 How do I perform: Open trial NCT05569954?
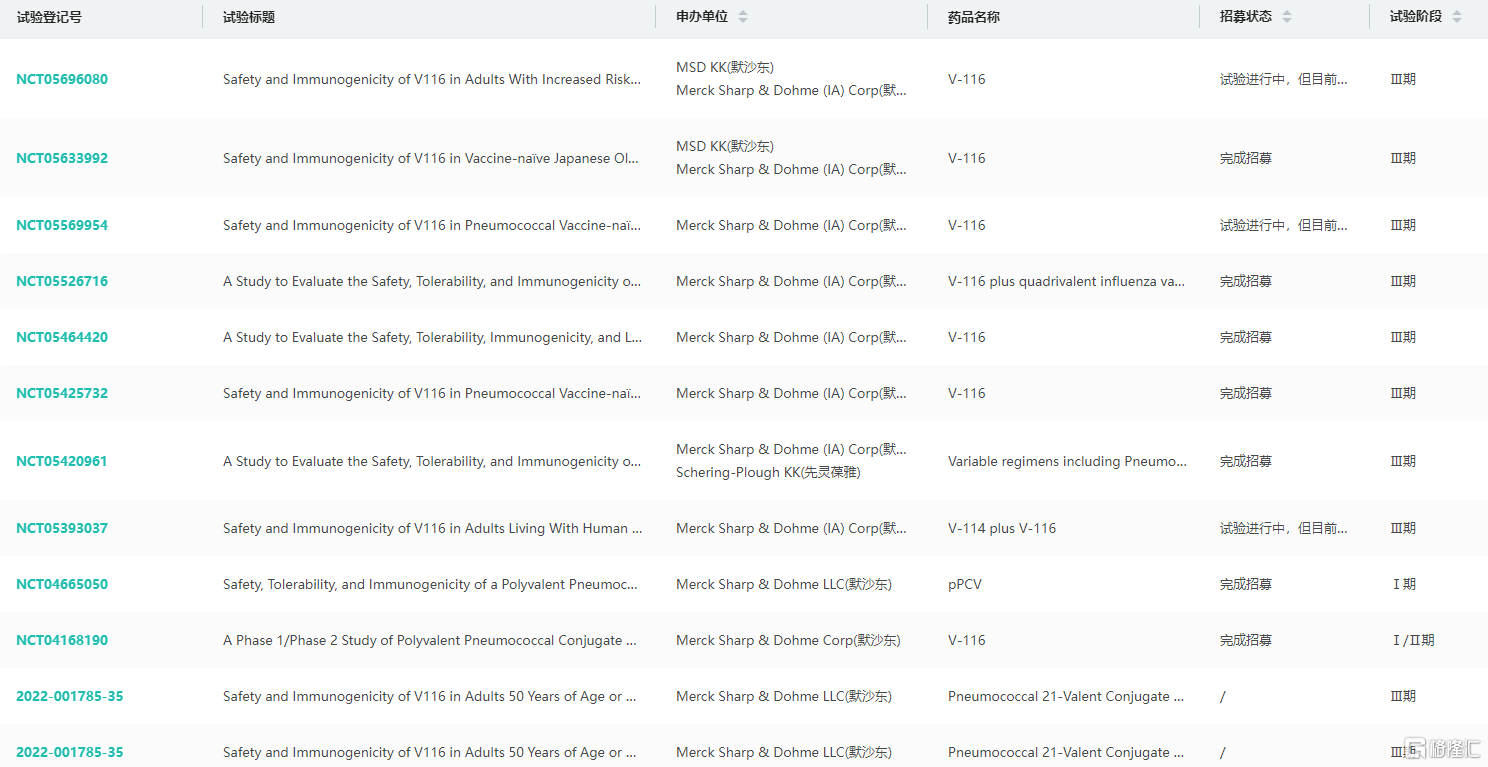(62, 225)
